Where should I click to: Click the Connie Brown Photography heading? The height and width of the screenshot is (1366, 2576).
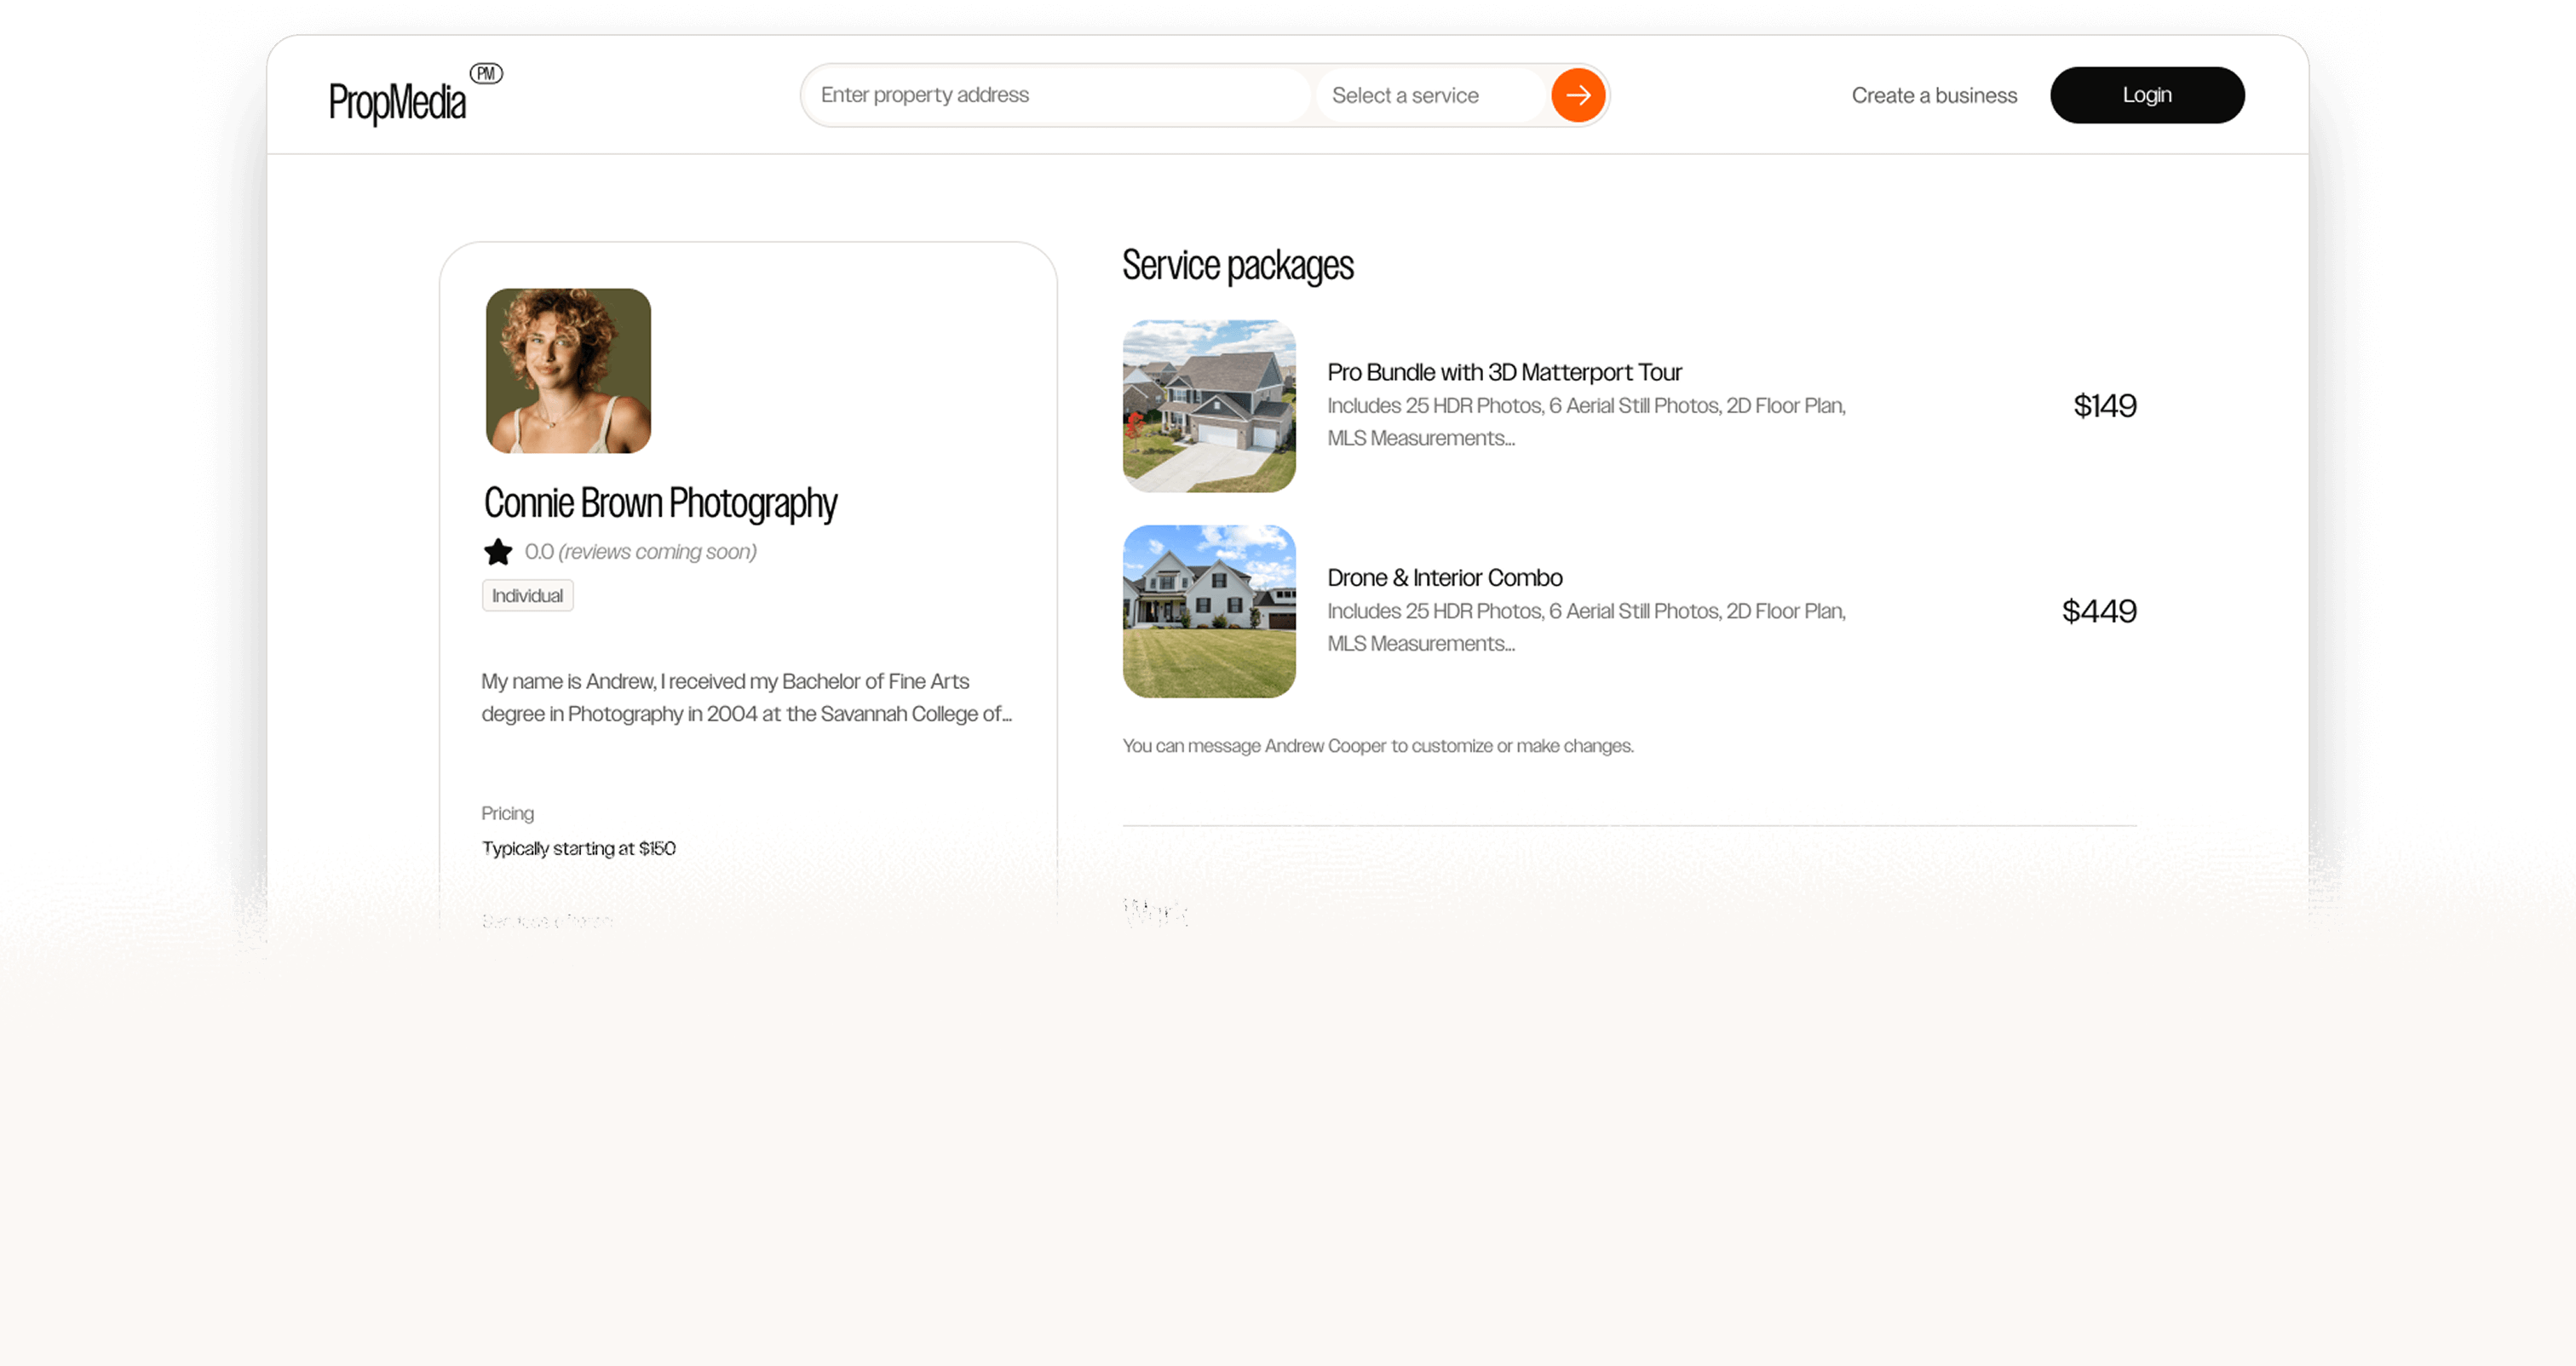point(660,503)
